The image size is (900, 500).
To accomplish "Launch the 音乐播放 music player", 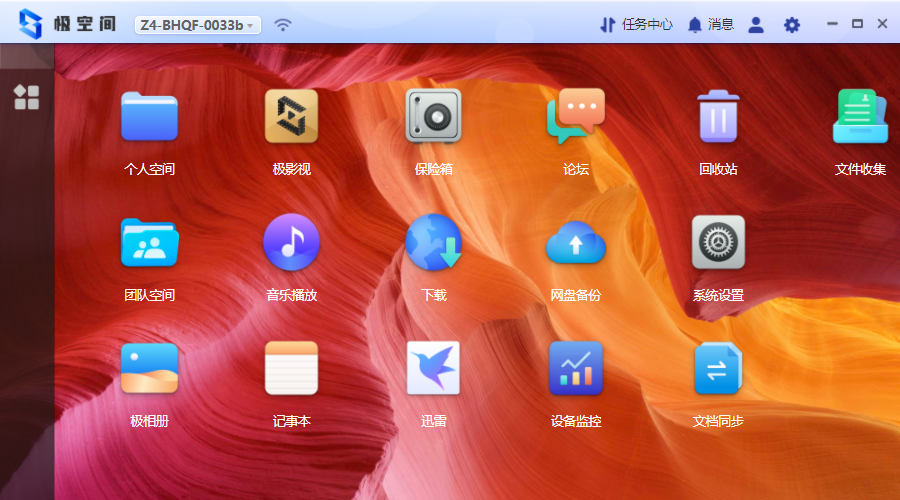I will point(291,243).
